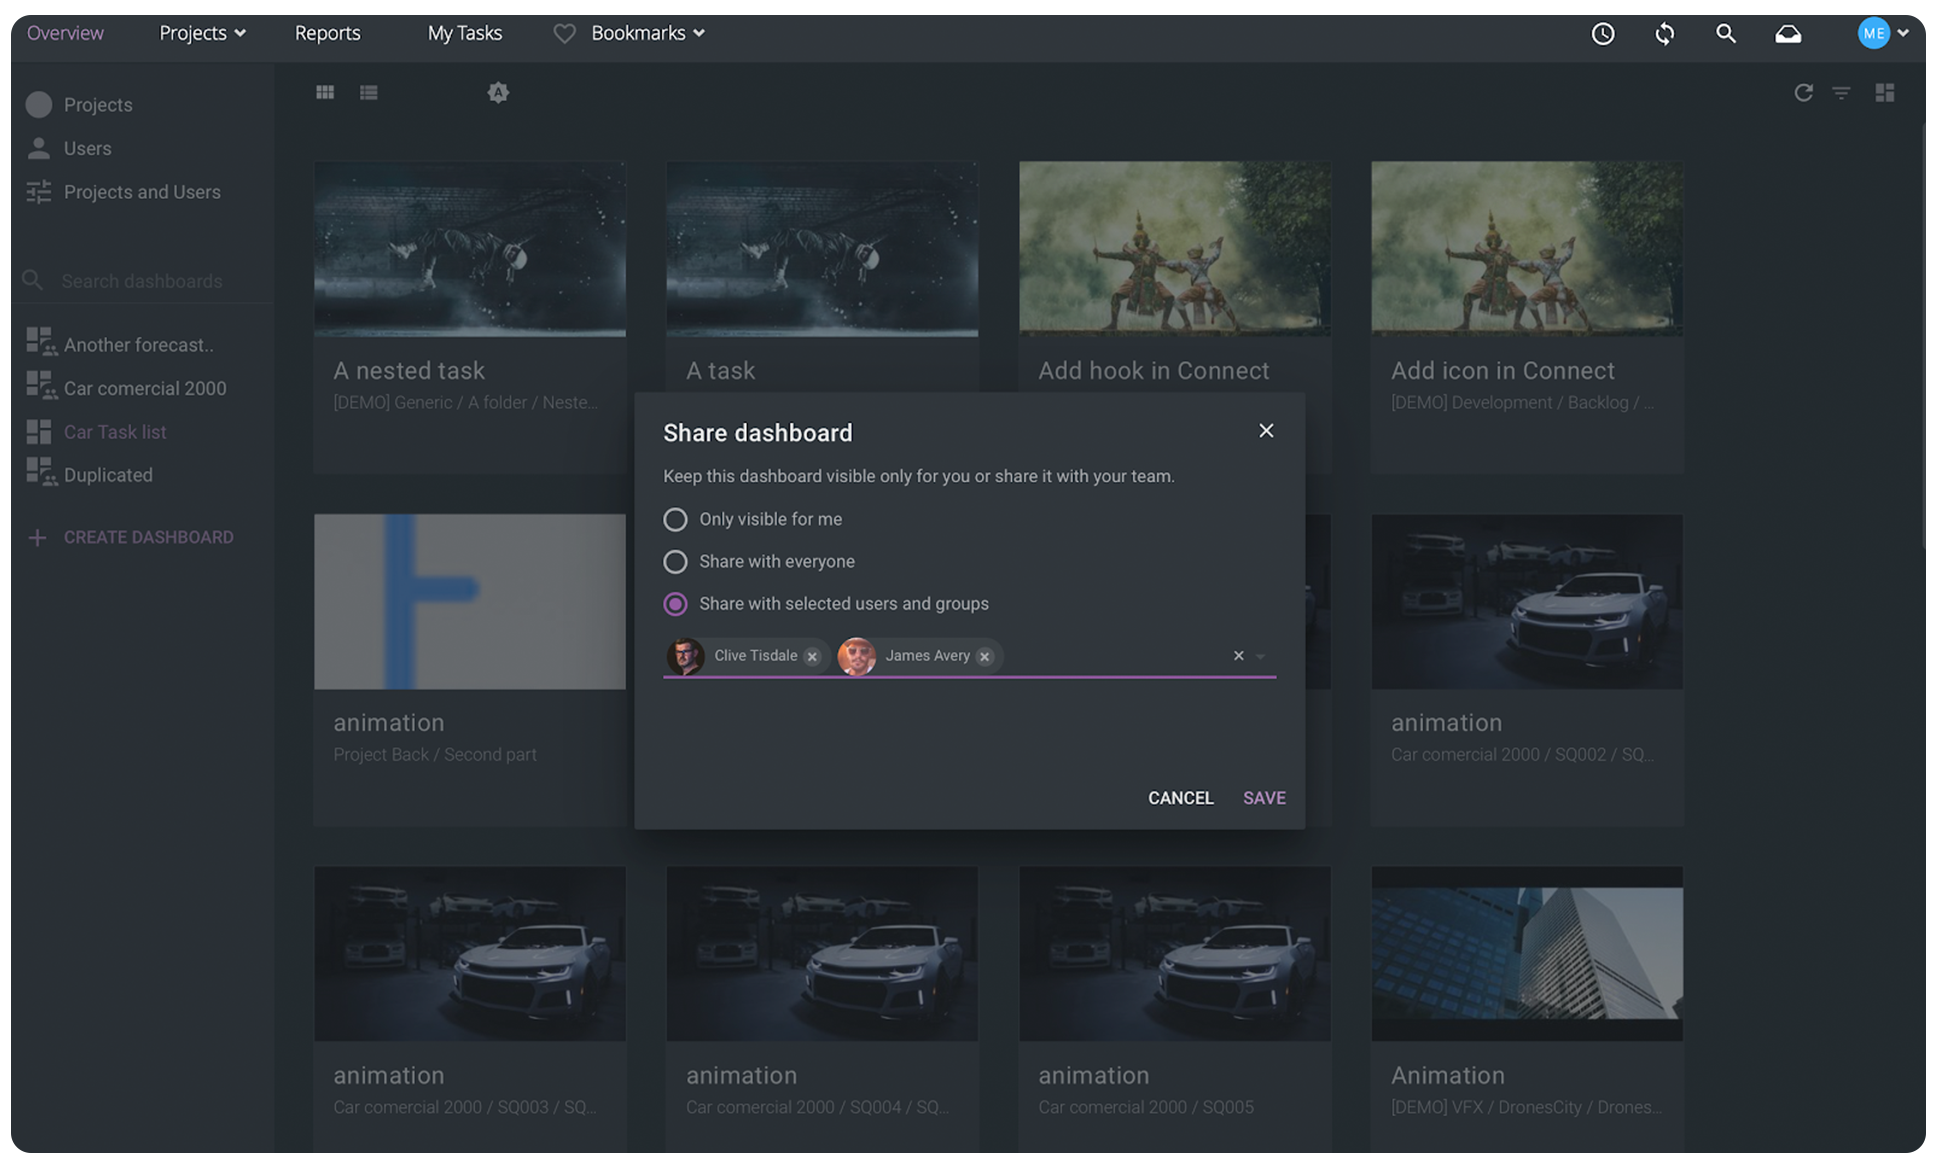Click the Search dashboards field

pos(142,281)
